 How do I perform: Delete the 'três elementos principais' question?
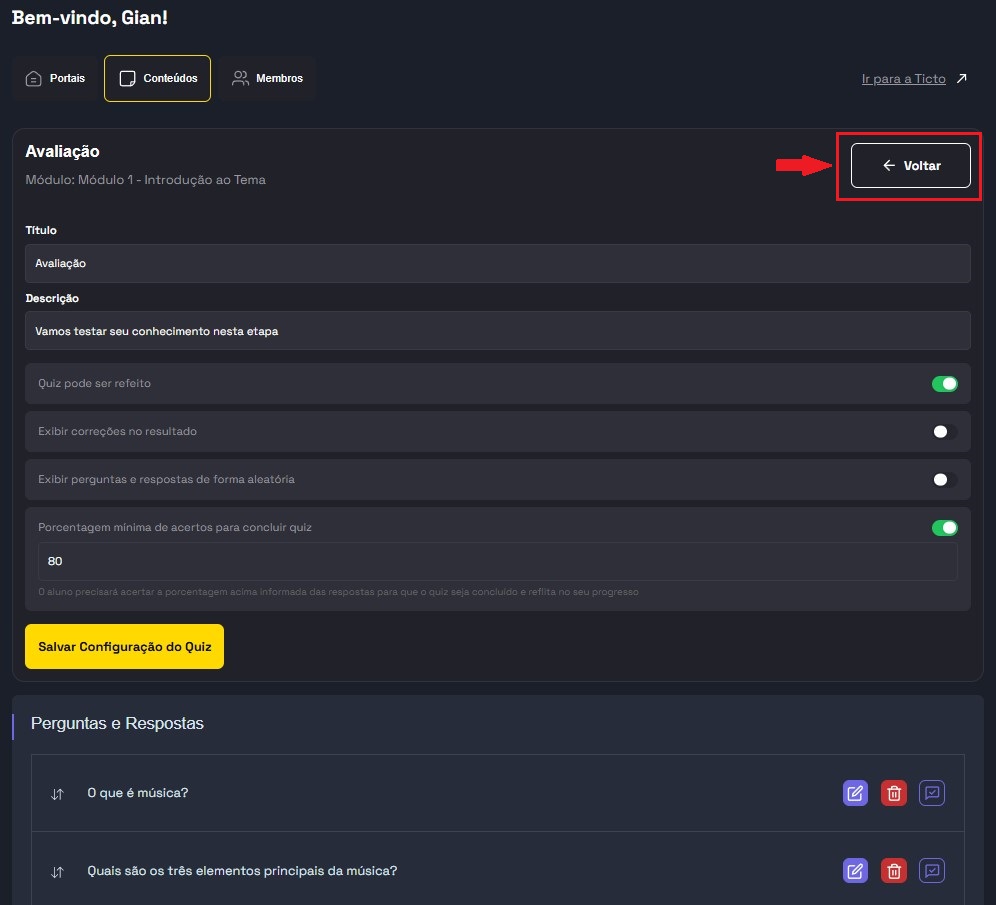[x=893, y=871]
